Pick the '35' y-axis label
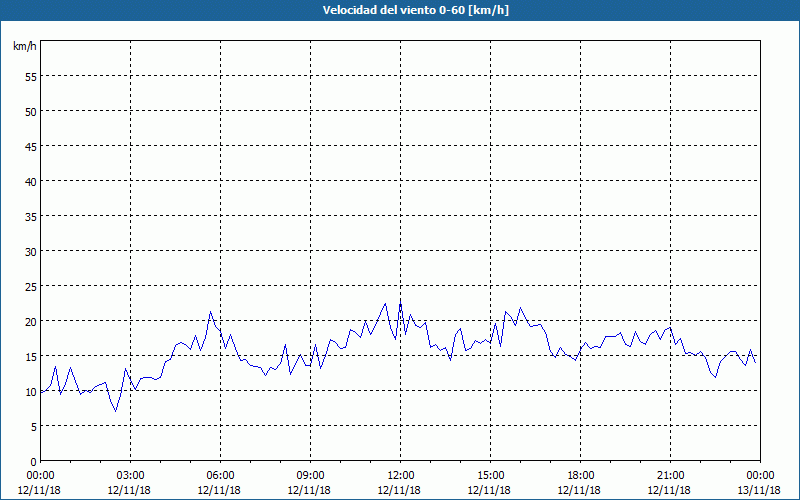The width and height of the screenshot is (800, 500). (31, 216)
